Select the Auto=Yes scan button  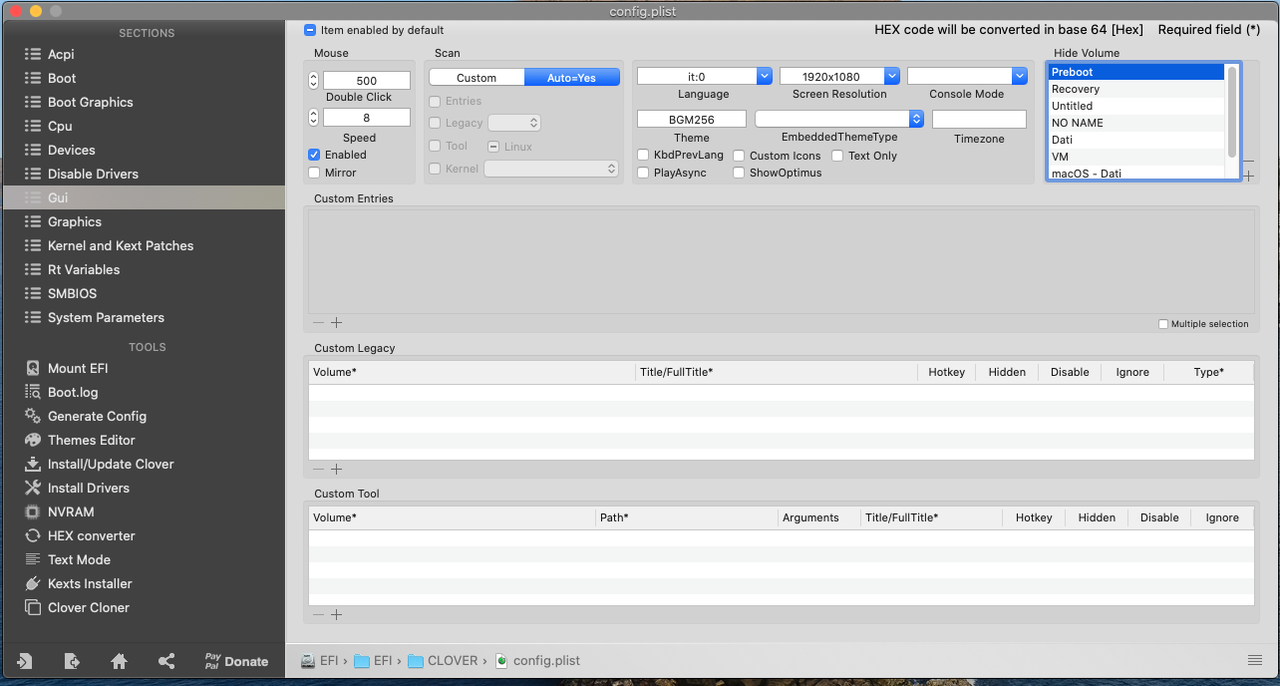pyautogui.click(x=572, y=77)
